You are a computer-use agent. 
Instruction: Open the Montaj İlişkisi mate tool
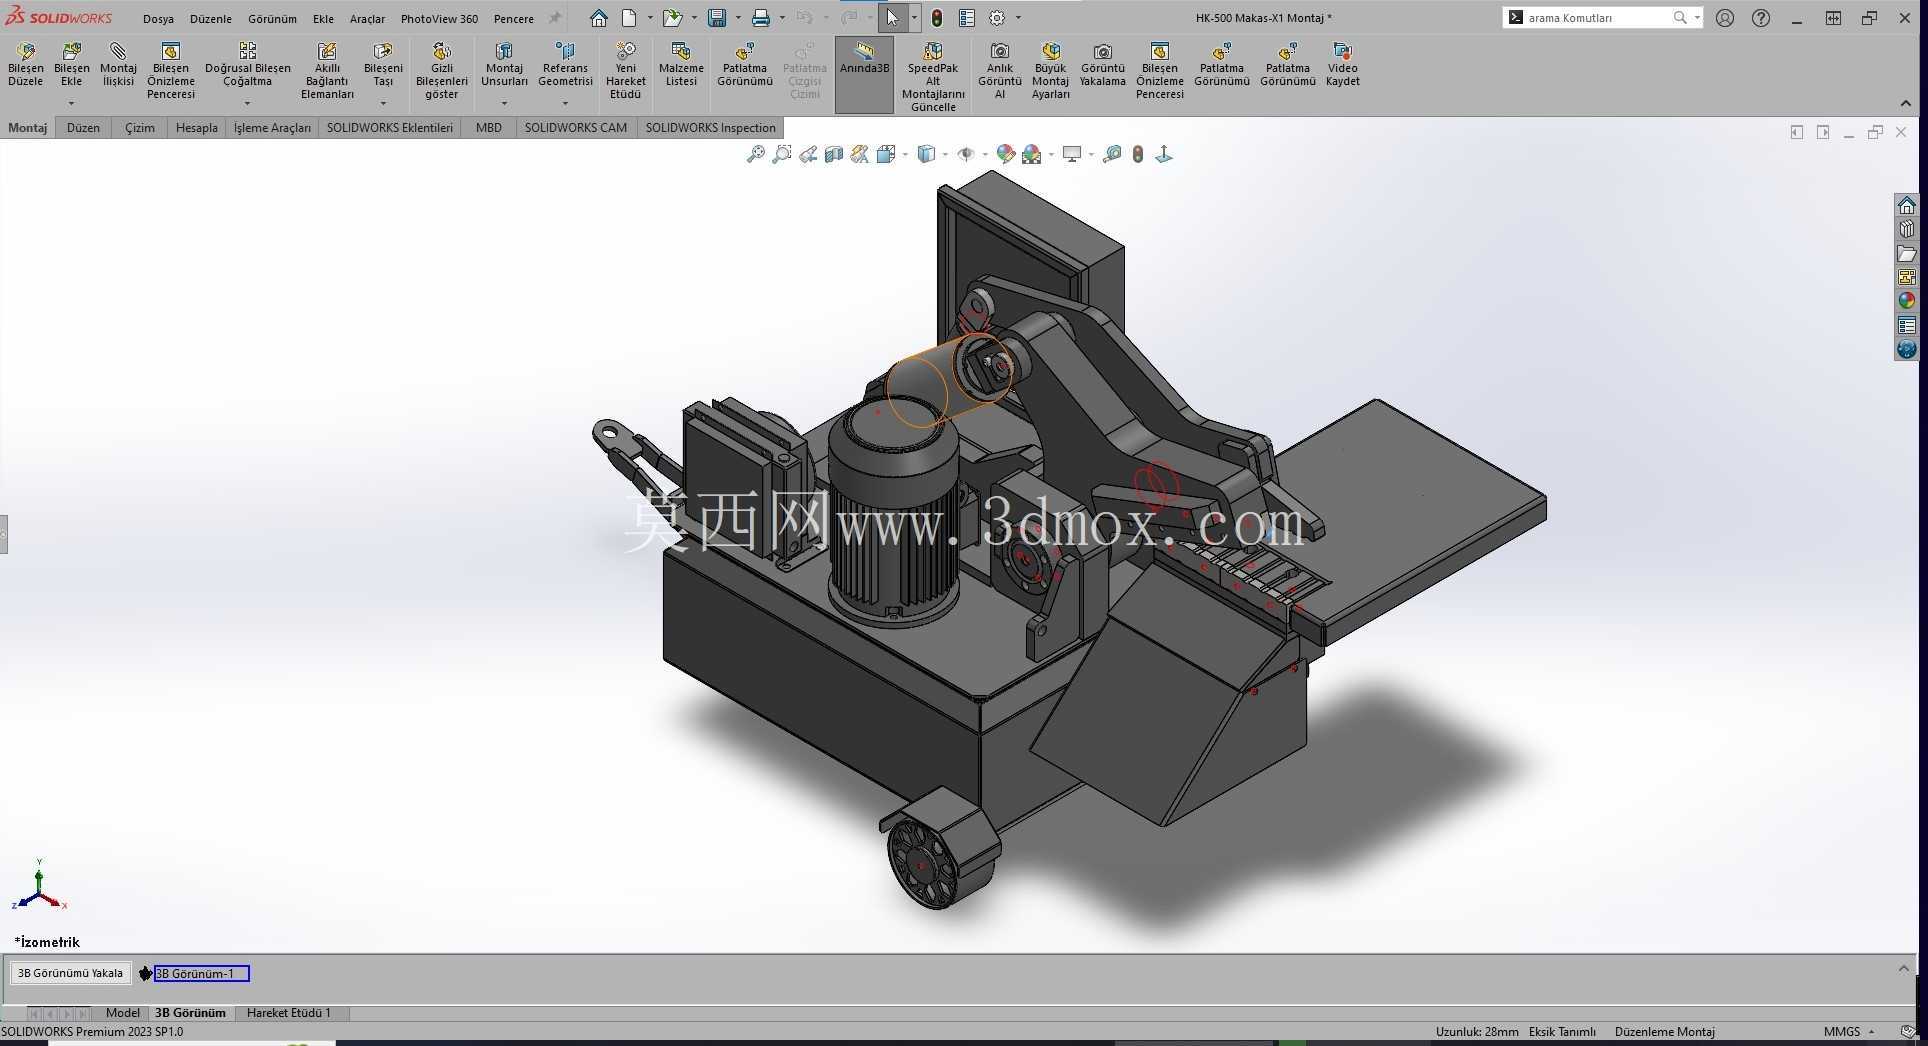(118, 65)
